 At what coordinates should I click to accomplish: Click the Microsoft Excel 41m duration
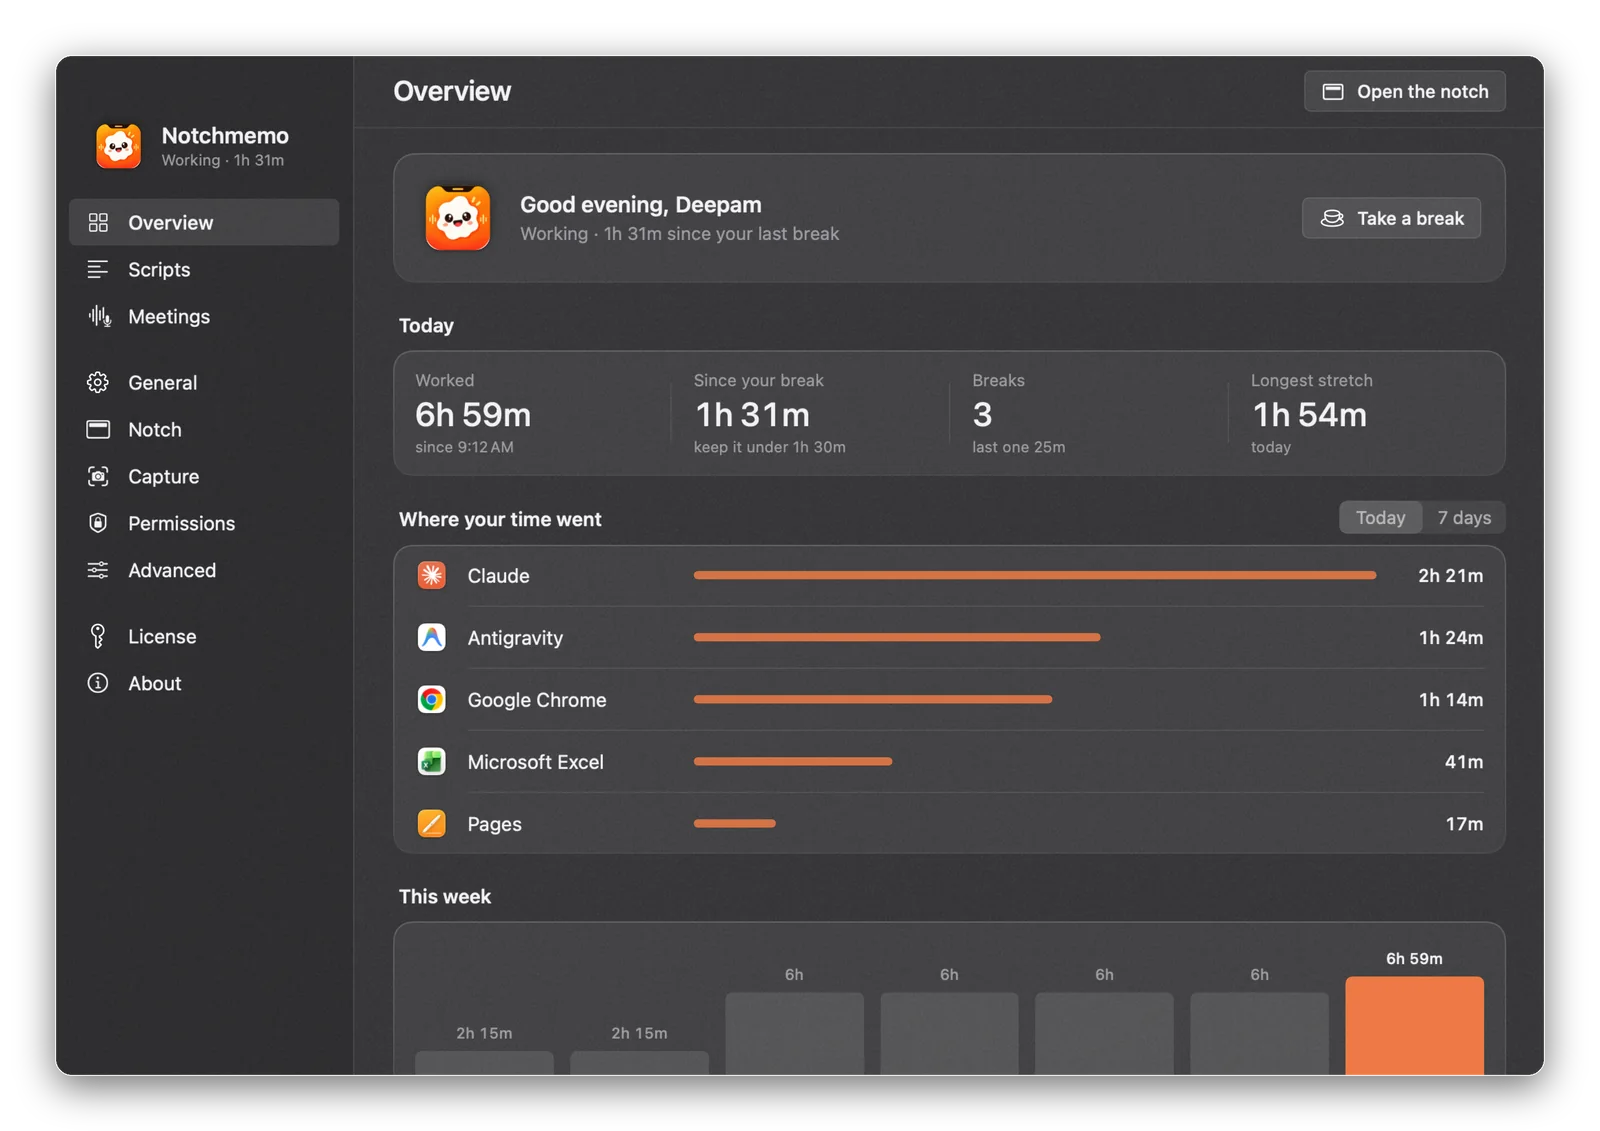click(x=1464, y=761)
